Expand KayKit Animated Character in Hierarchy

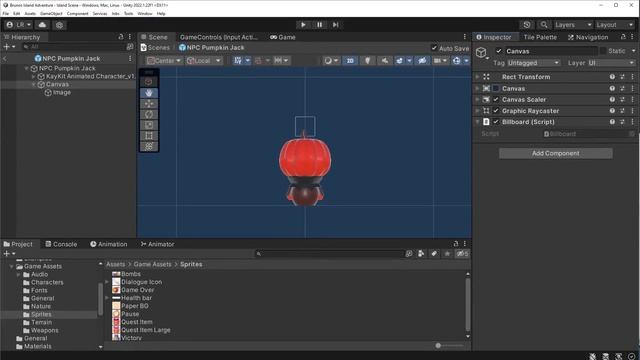pyautogui.click(x=33, y=76)
